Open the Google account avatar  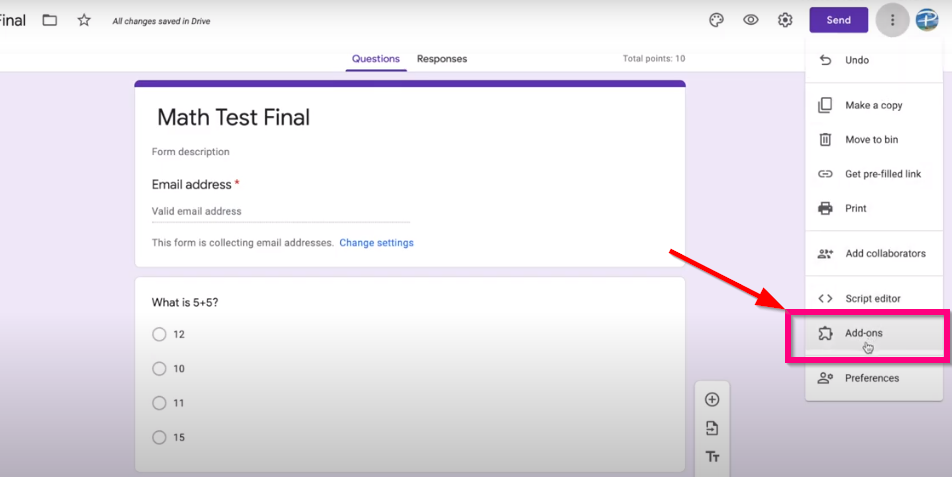coord(927,20)
